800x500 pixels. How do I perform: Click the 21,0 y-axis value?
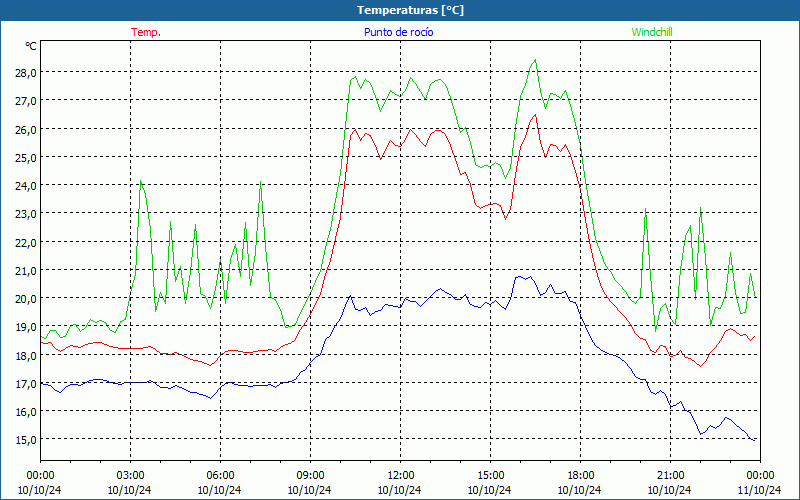26,270
